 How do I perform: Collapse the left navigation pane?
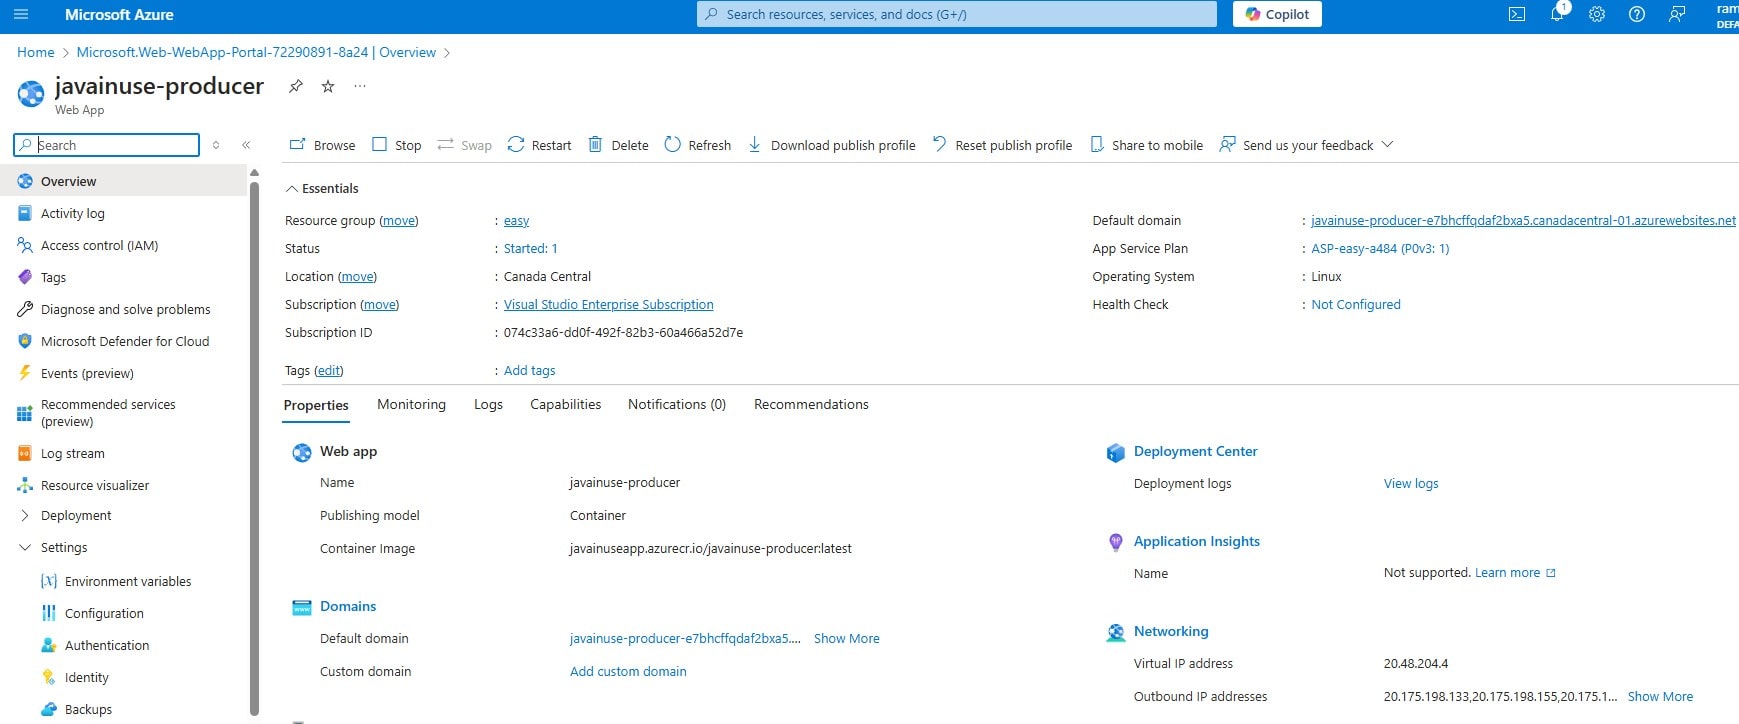pyautogui.click(x=246, y=145)
